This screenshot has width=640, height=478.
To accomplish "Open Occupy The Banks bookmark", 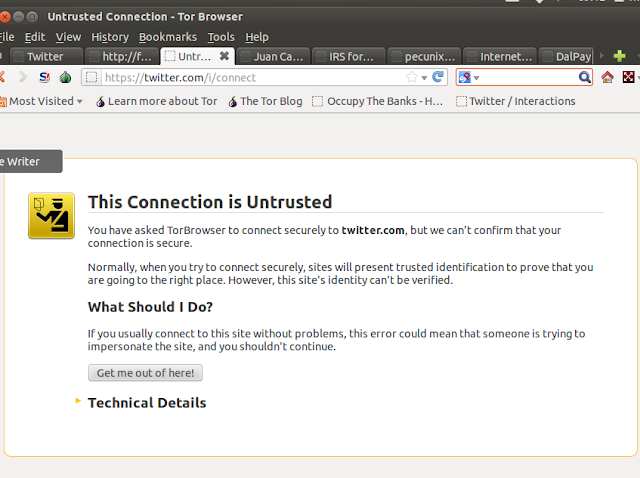I will click(x=378, y=101).
